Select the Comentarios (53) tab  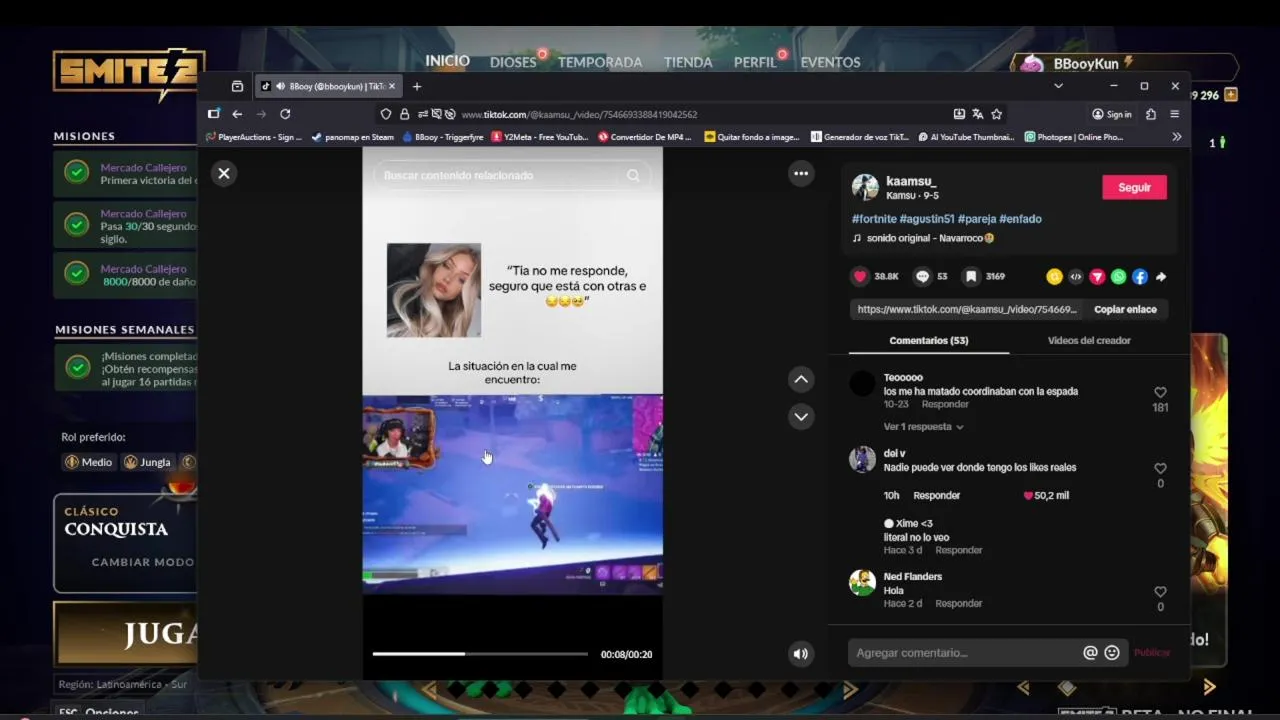pyautogui.click(x=929, y=340)
